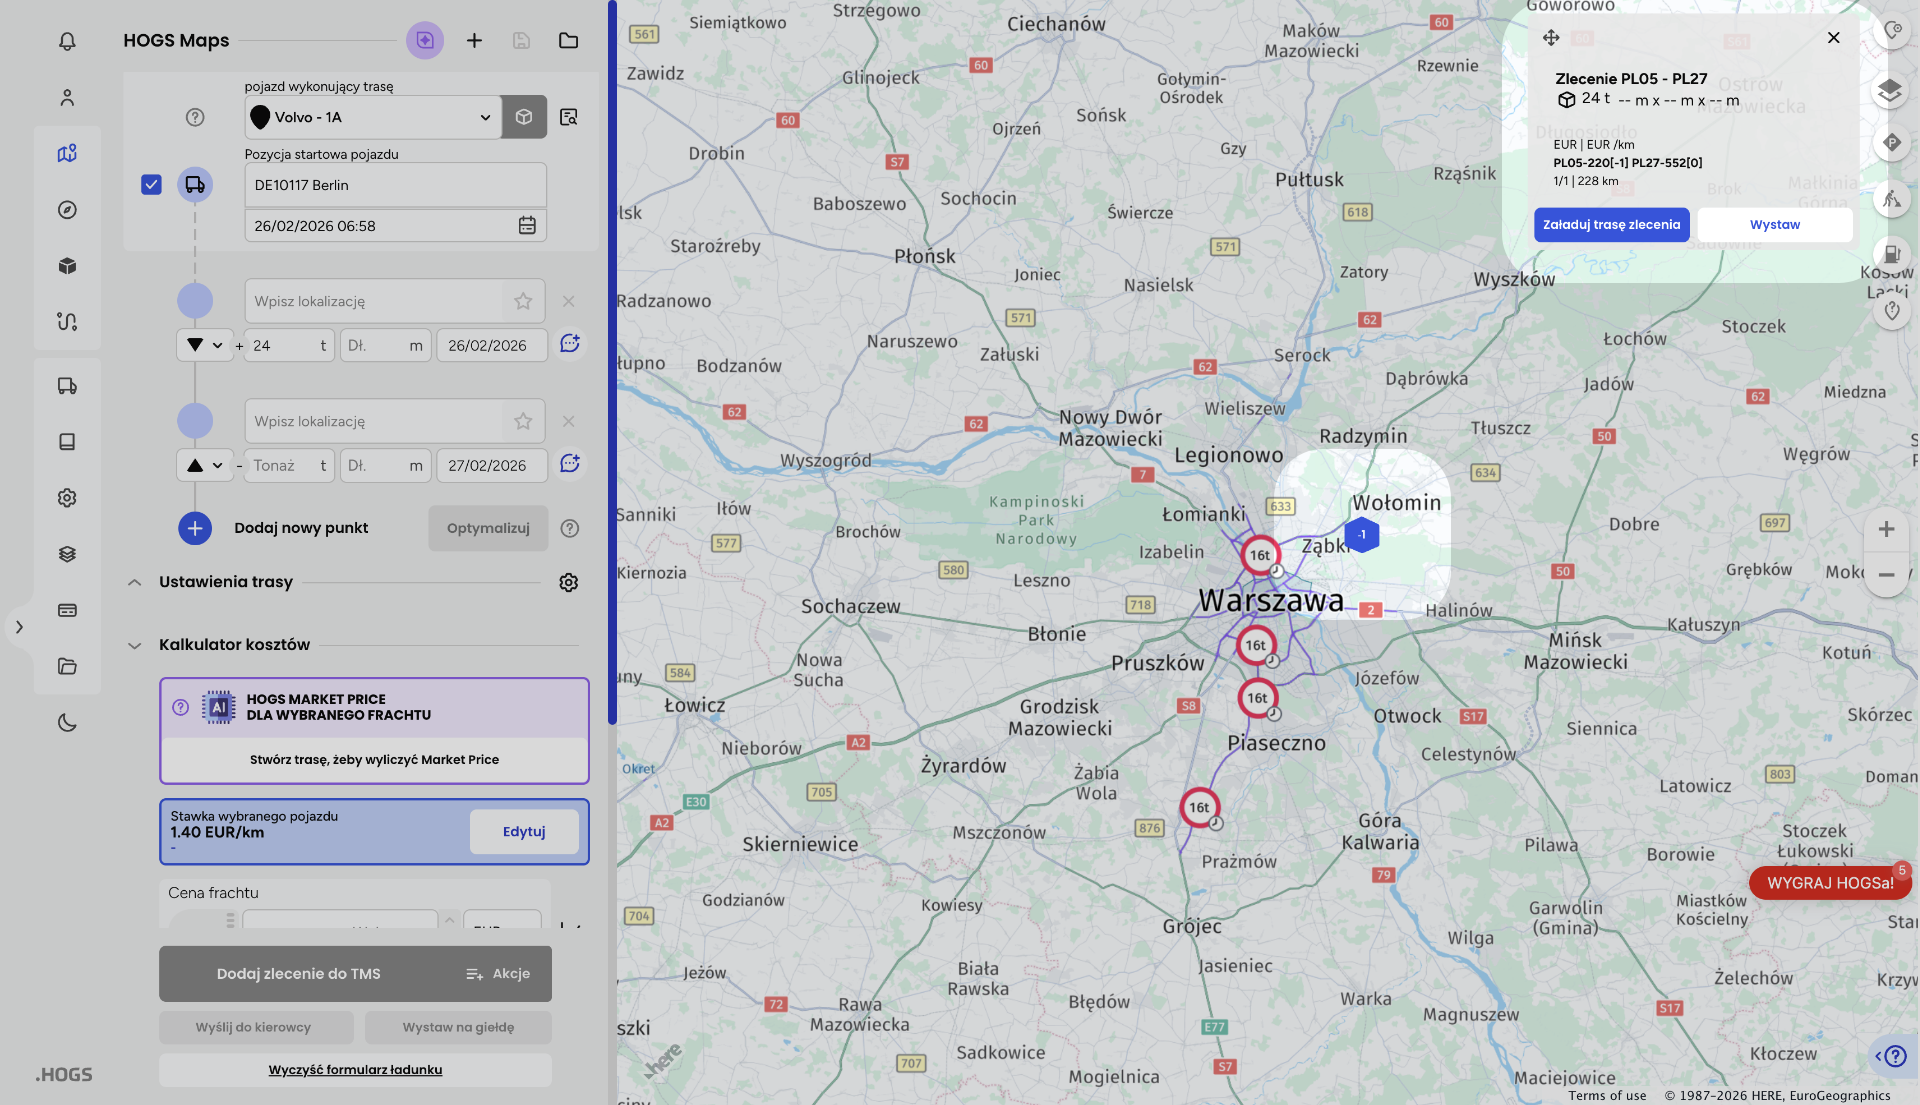Toggle dark mode moon icon
The image size is (1920, 1105).
coord(67,722)
